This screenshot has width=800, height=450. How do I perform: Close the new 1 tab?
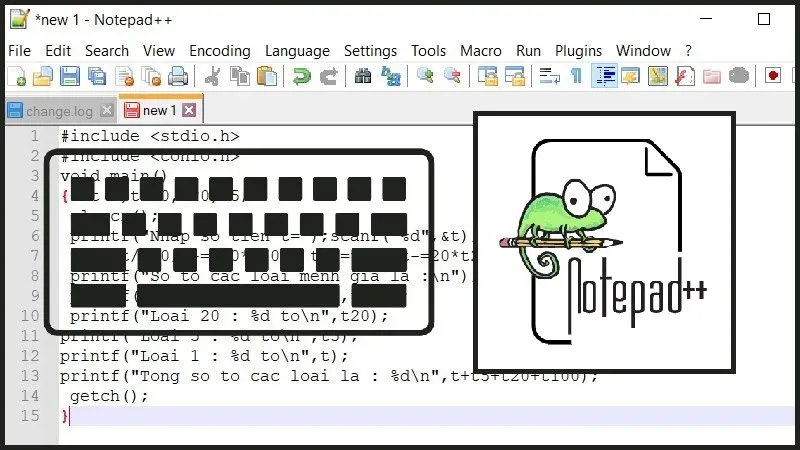tap(189, 110)
